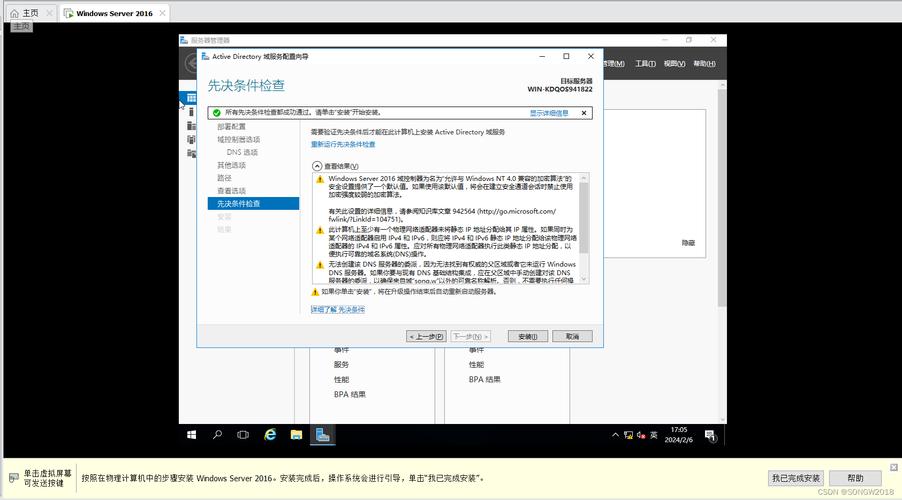Open network status tray icon

point(628,435)
